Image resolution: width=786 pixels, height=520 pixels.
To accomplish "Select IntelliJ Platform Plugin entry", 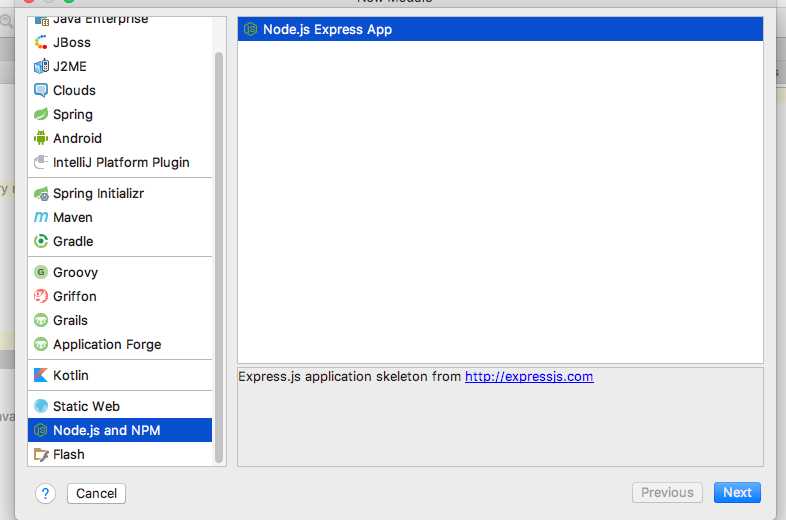I will point(120,162).
